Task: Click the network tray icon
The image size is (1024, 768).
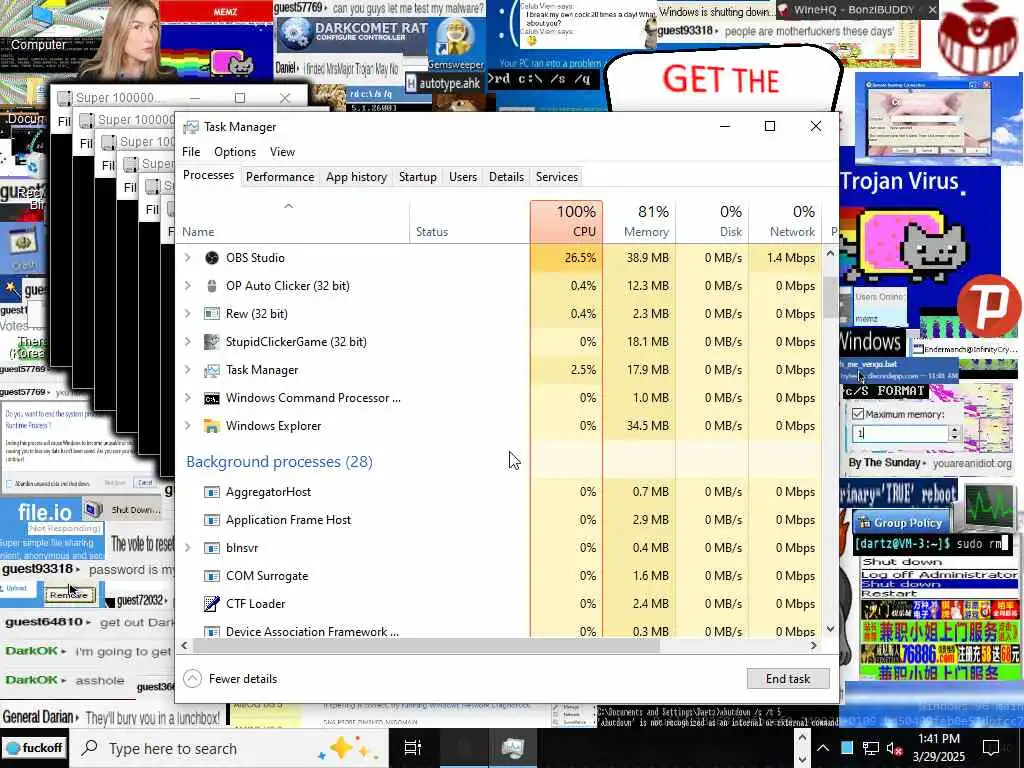Action: (x=870, y=748)
